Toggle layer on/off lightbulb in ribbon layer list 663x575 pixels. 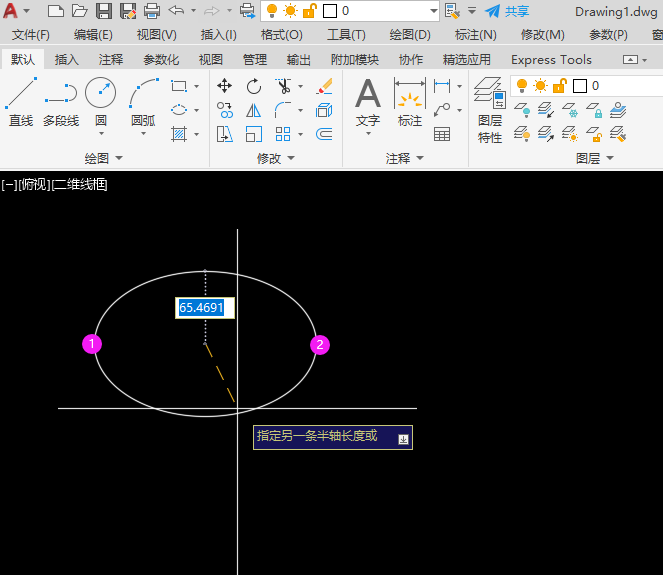[x=521, y=86]
